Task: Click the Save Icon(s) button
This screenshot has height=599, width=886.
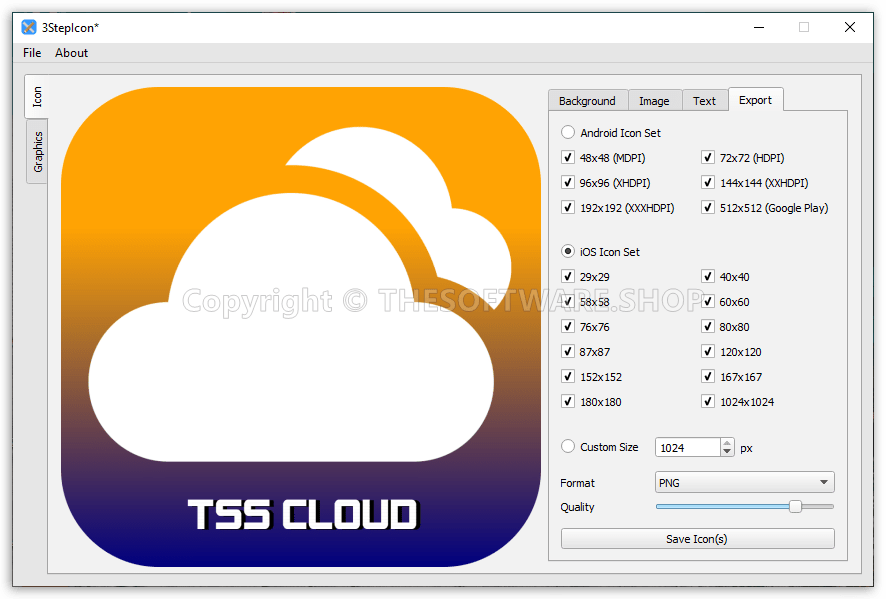Action: point(697,539)
